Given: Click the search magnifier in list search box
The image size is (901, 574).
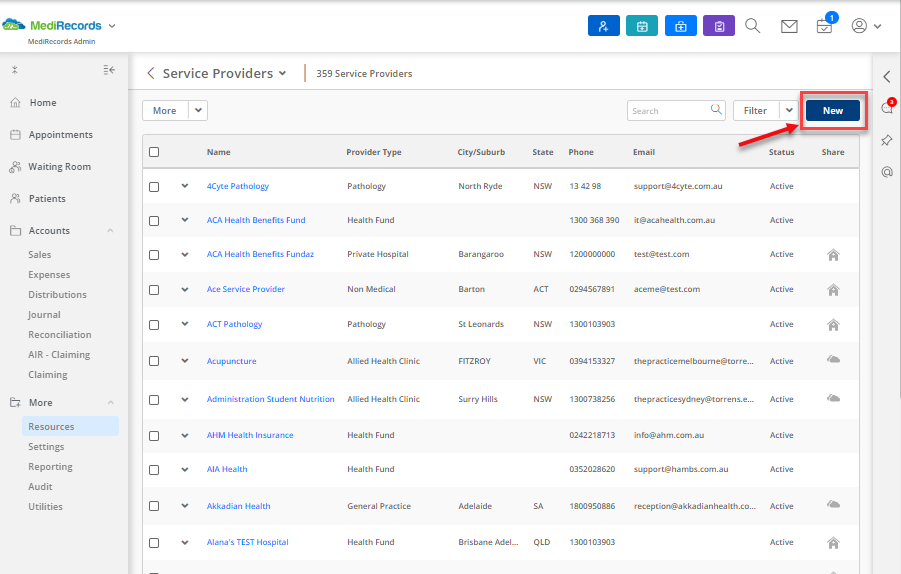Looking at the screenshot, I should coord(716,109).
